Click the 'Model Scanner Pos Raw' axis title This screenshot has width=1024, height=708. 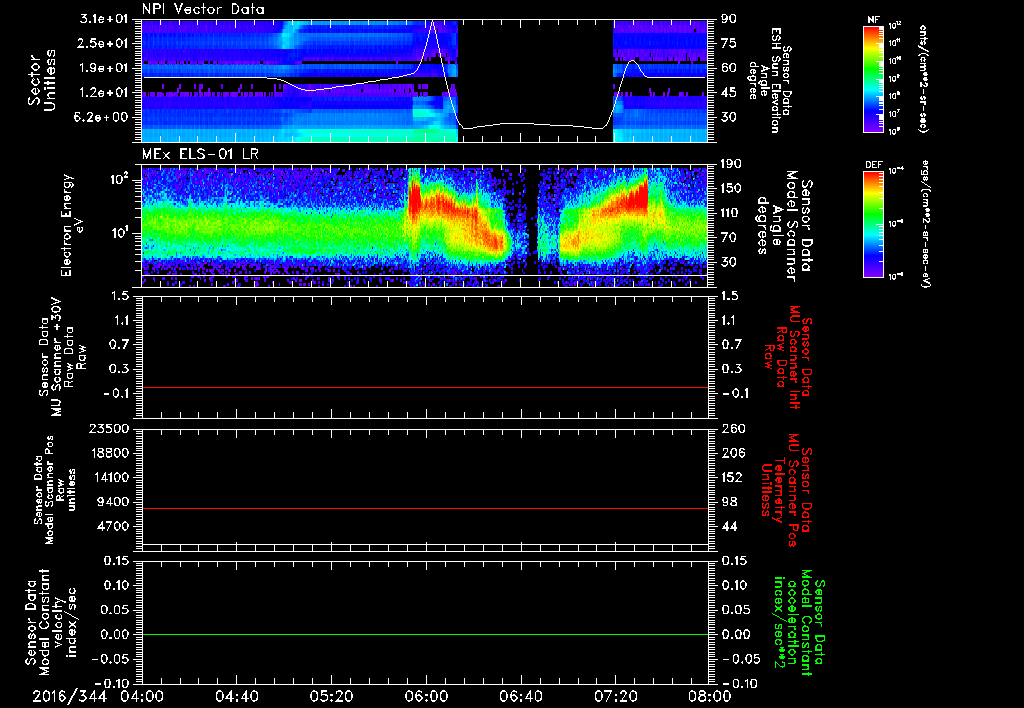pyautogui.click(x=55, y=490)
